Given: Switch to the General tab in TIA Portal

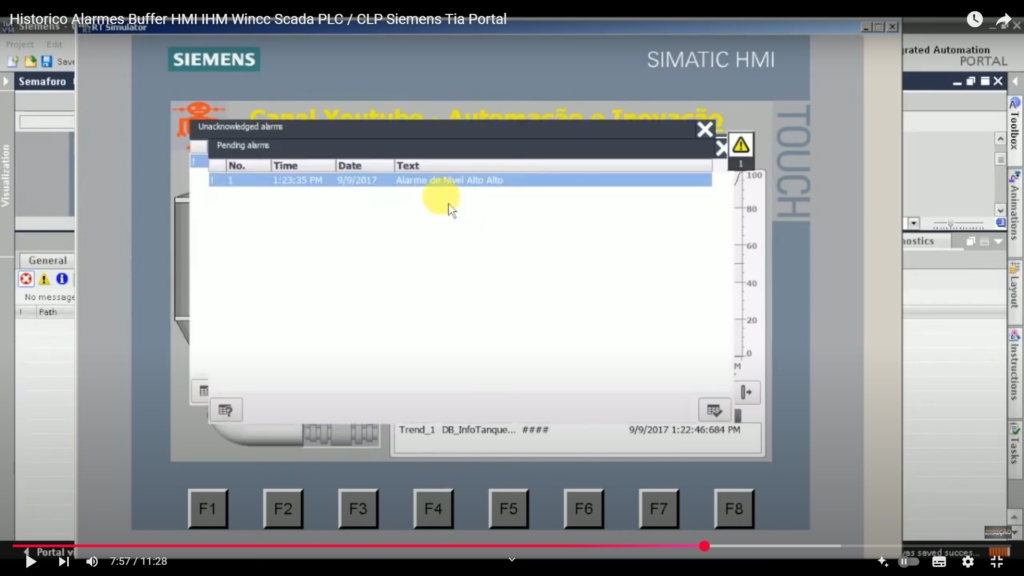Looking at the screenshot, I should 47,260.
